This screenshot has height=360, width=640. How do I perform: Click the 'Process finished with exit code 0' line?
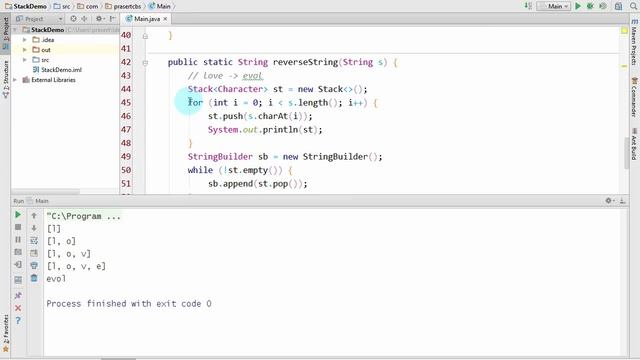tap(129, 304)
